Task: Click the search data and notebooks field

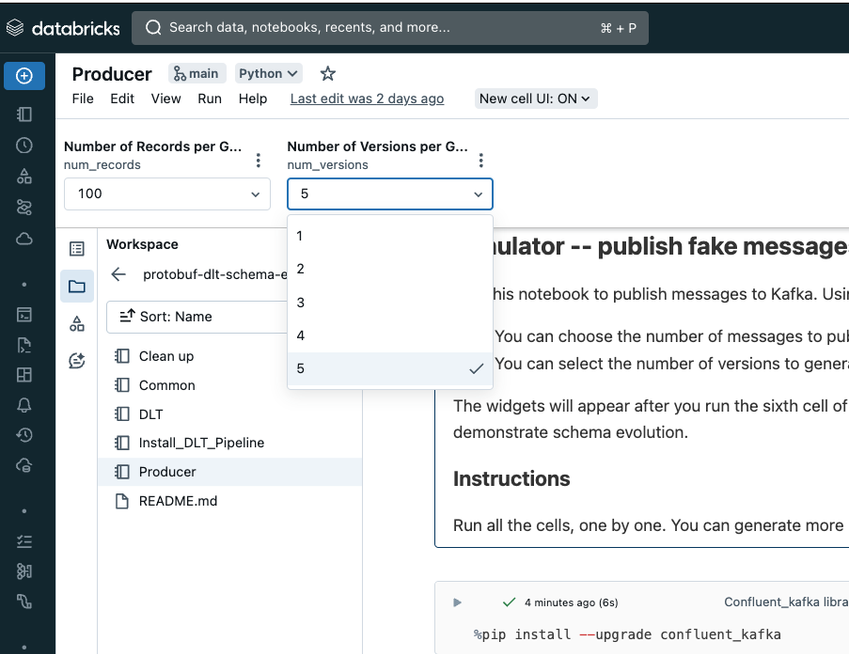Action: [x=390, y=28]
